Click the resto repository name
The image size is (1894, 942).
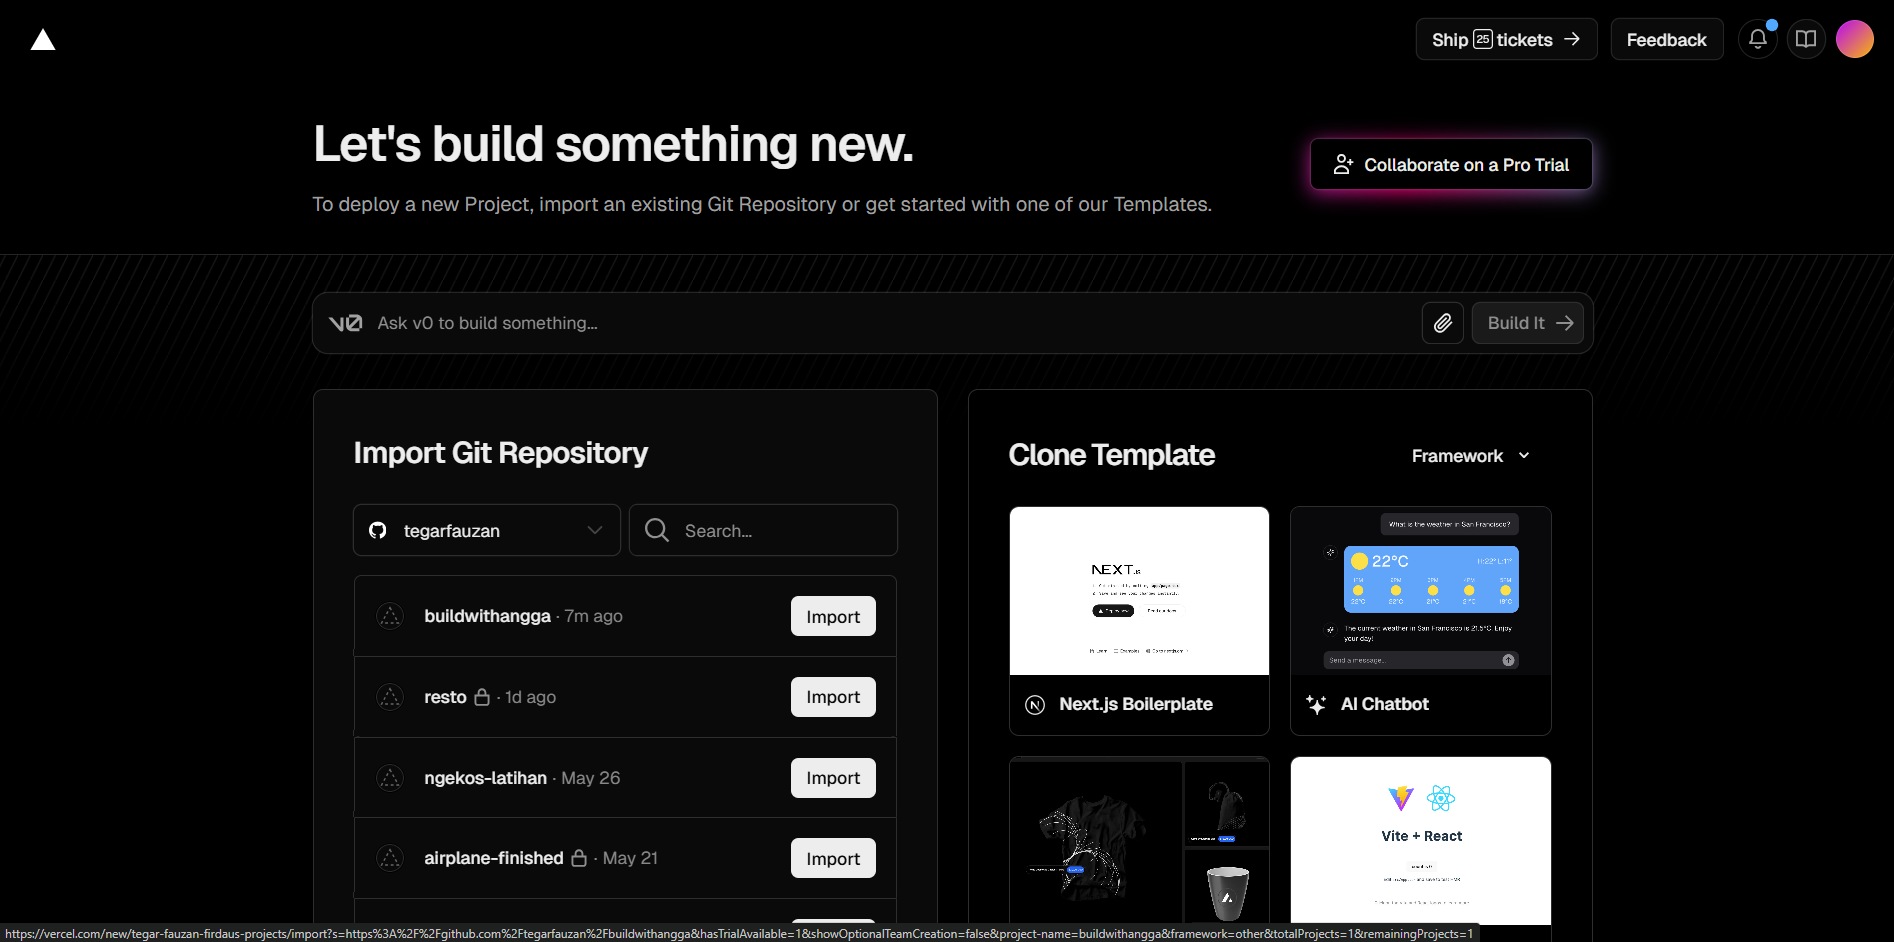(x=445, y=697)
